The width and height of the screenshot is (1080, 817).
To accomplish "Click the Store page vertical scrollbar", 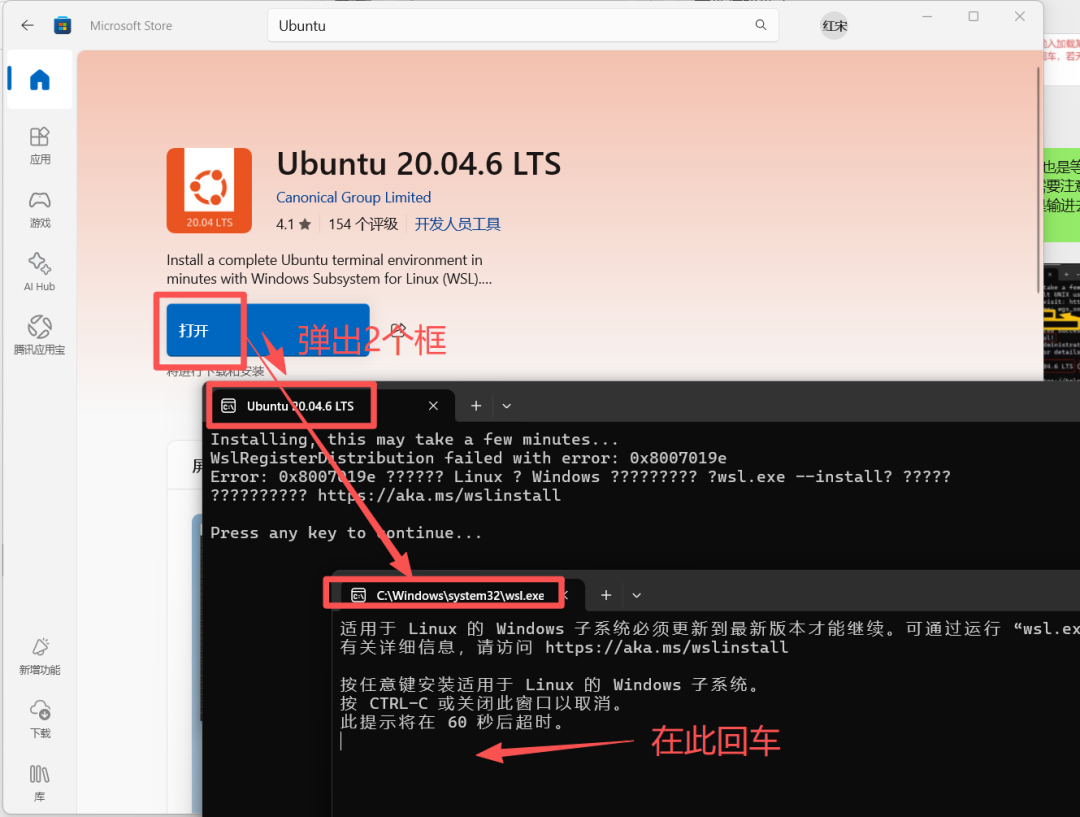I will pyautogui.click(x=1038, y=179).
